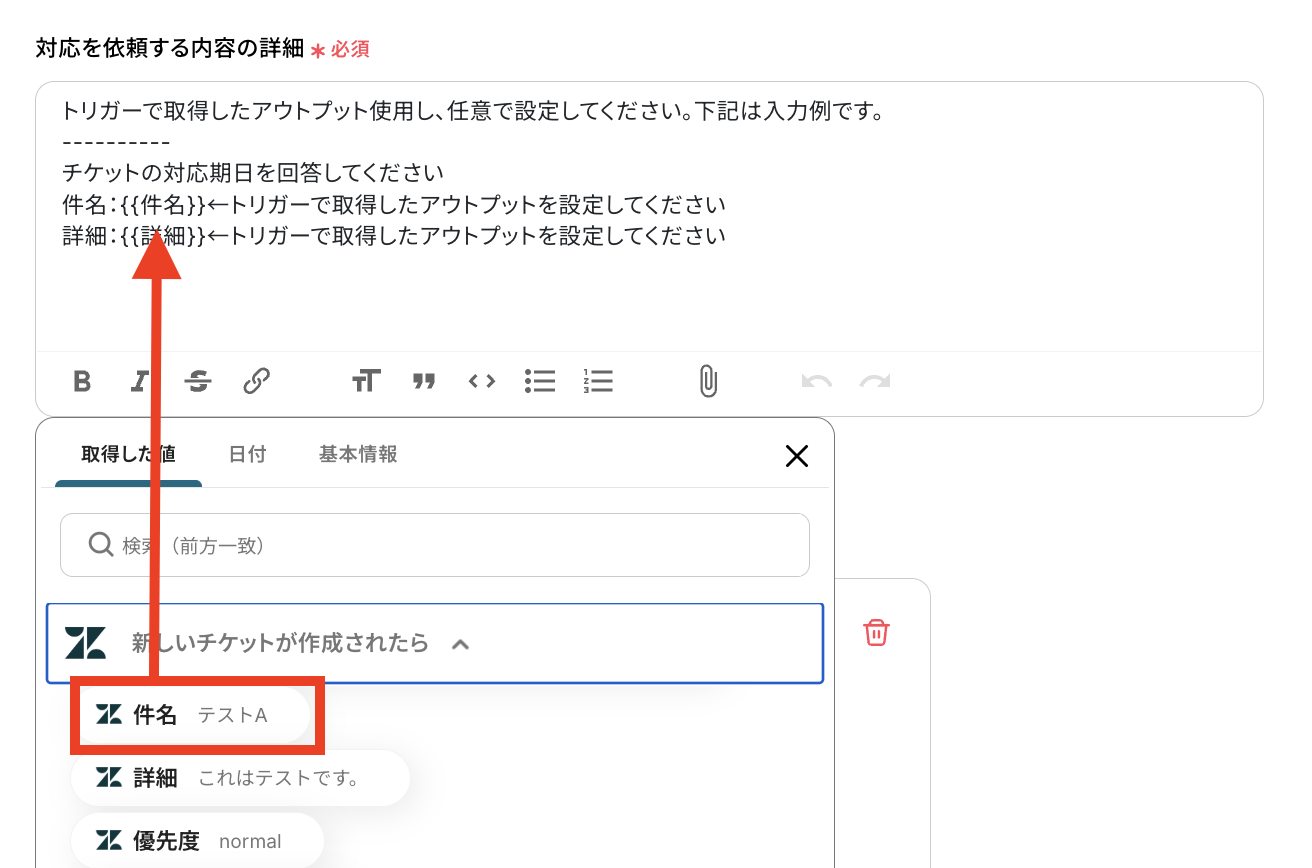Focus the 検索 (前方一致) search field
Screen dimensions: 1312x868
(x=435, y=545)
